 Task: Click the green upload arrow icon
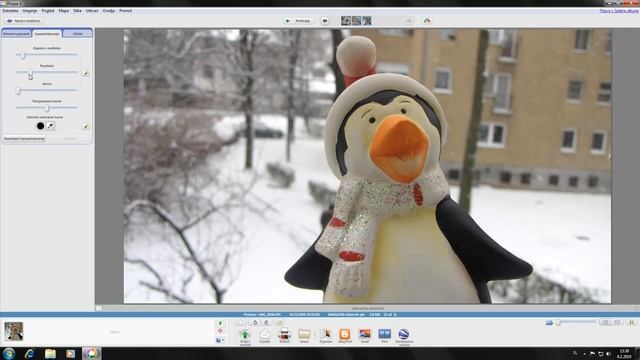[x=245, y=335]
